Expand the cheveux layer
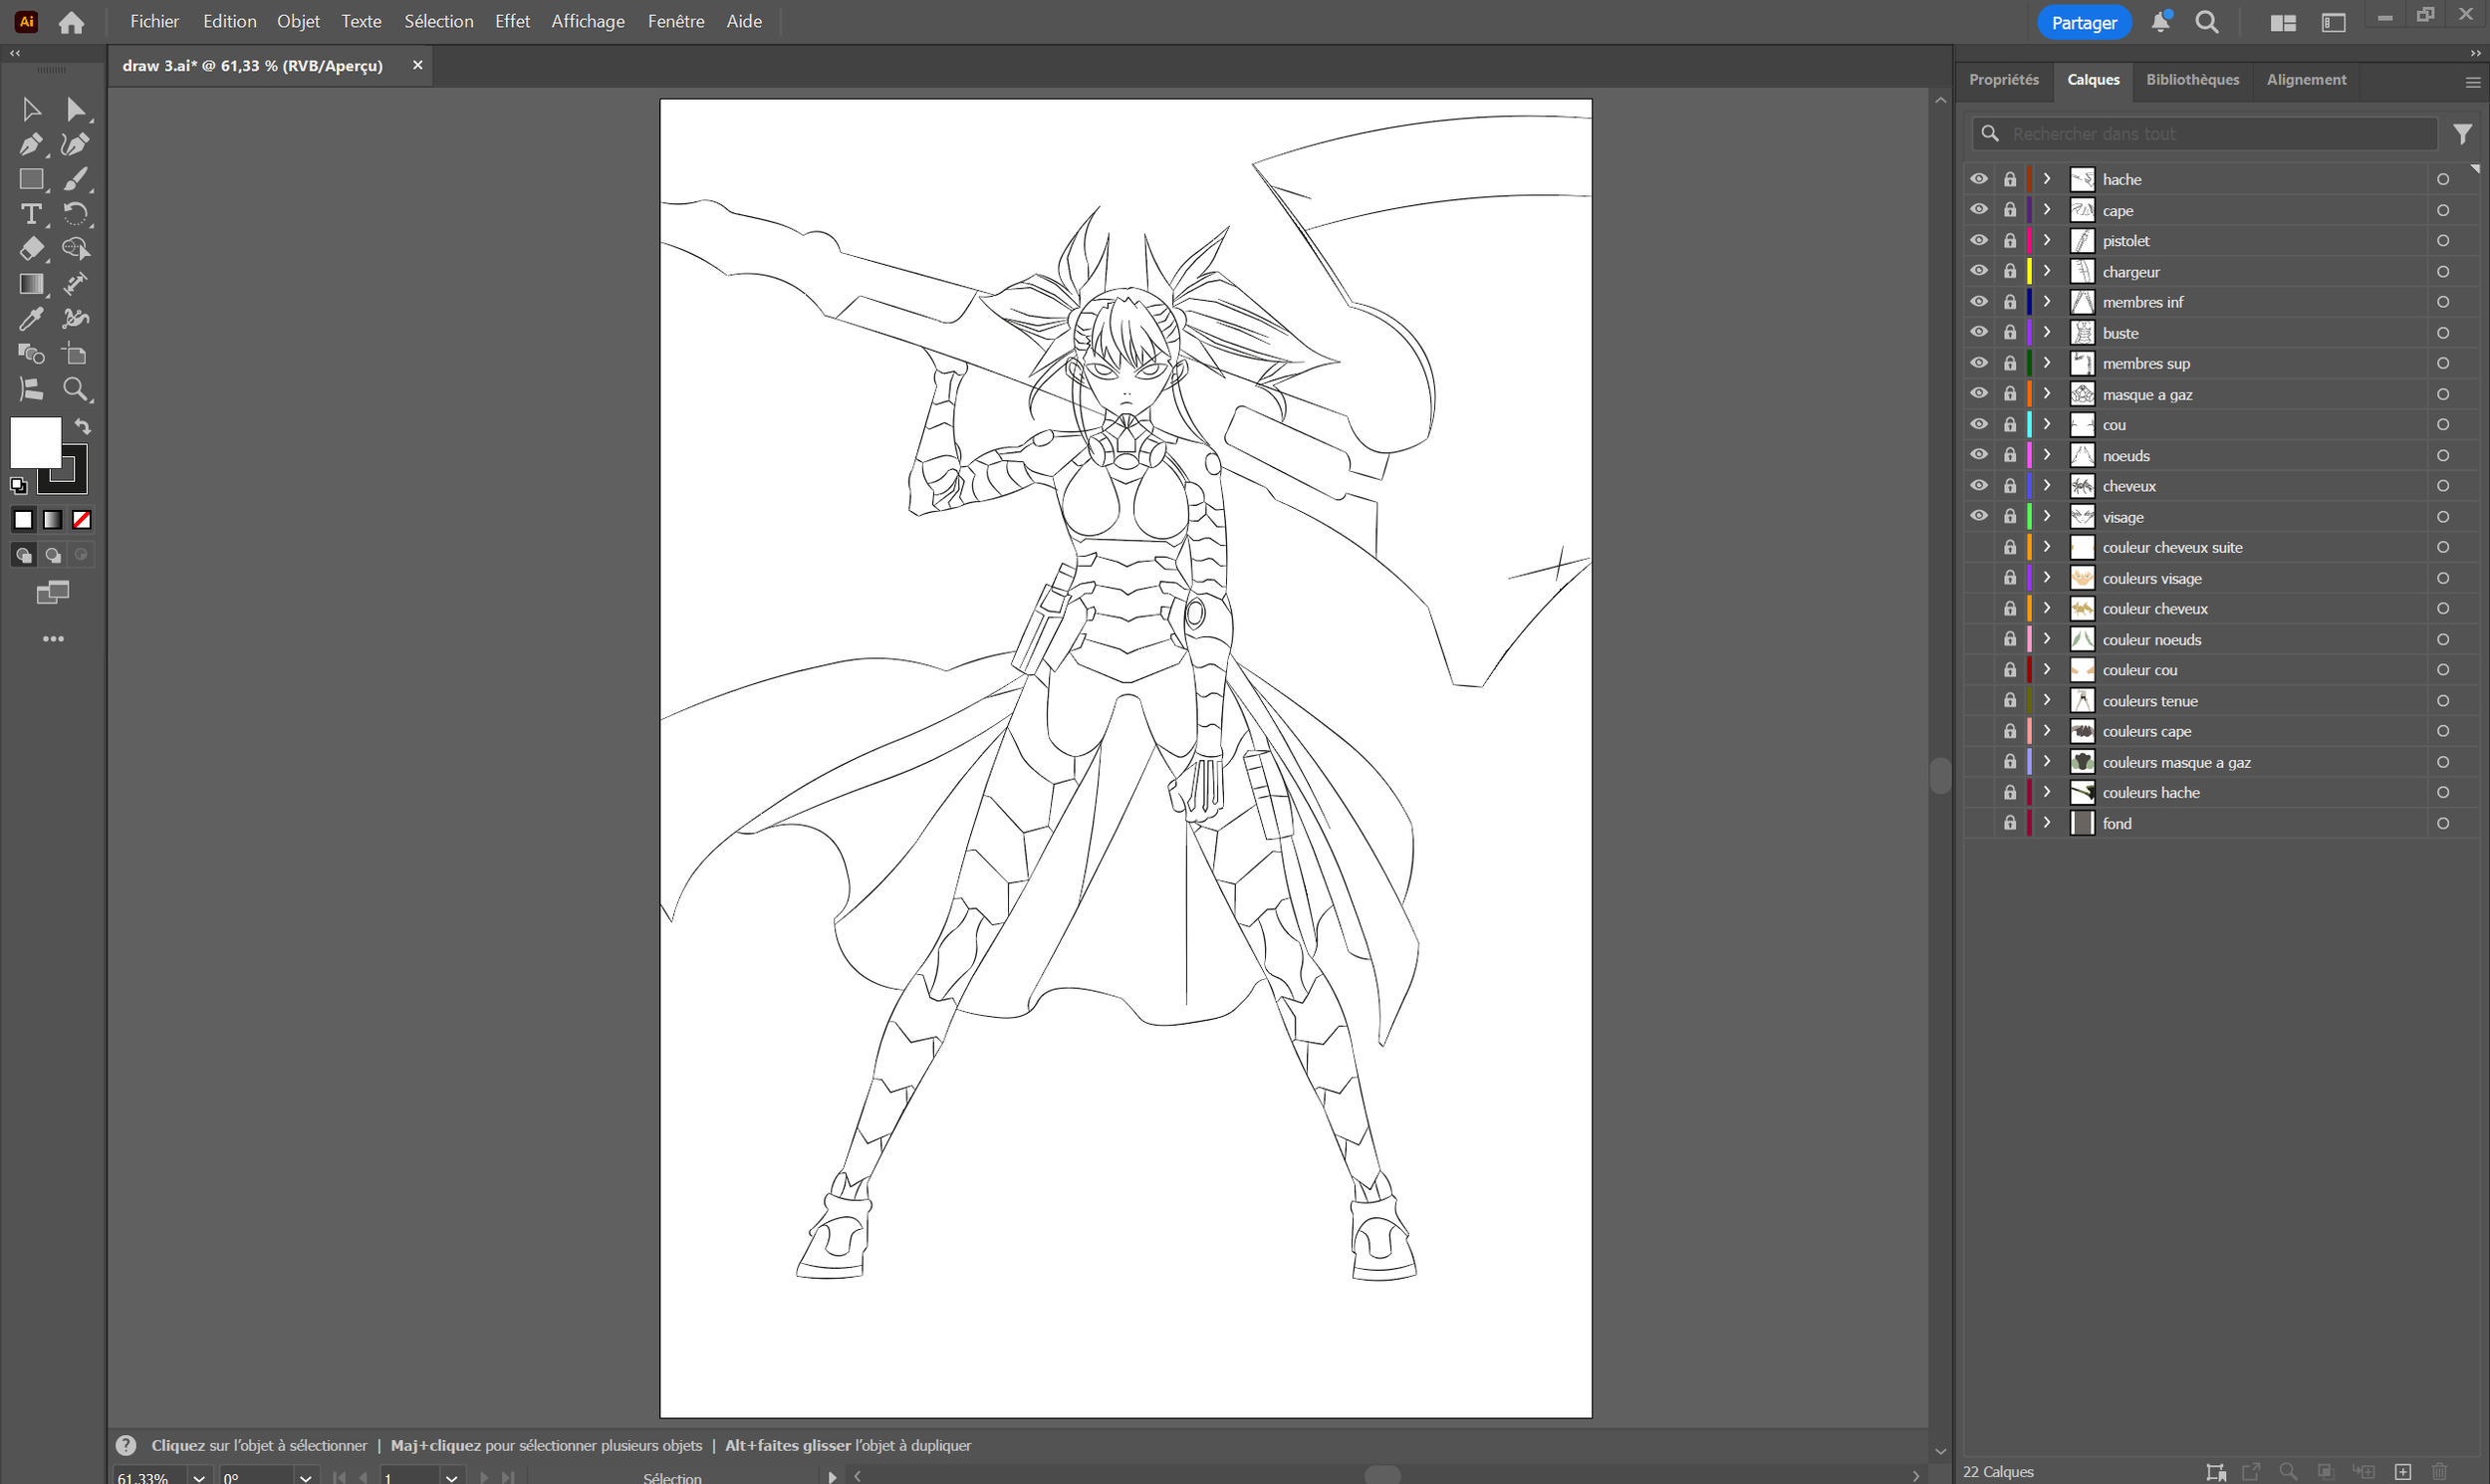This screenshot has width=2490, height=1484. [x=2046, y=485]
